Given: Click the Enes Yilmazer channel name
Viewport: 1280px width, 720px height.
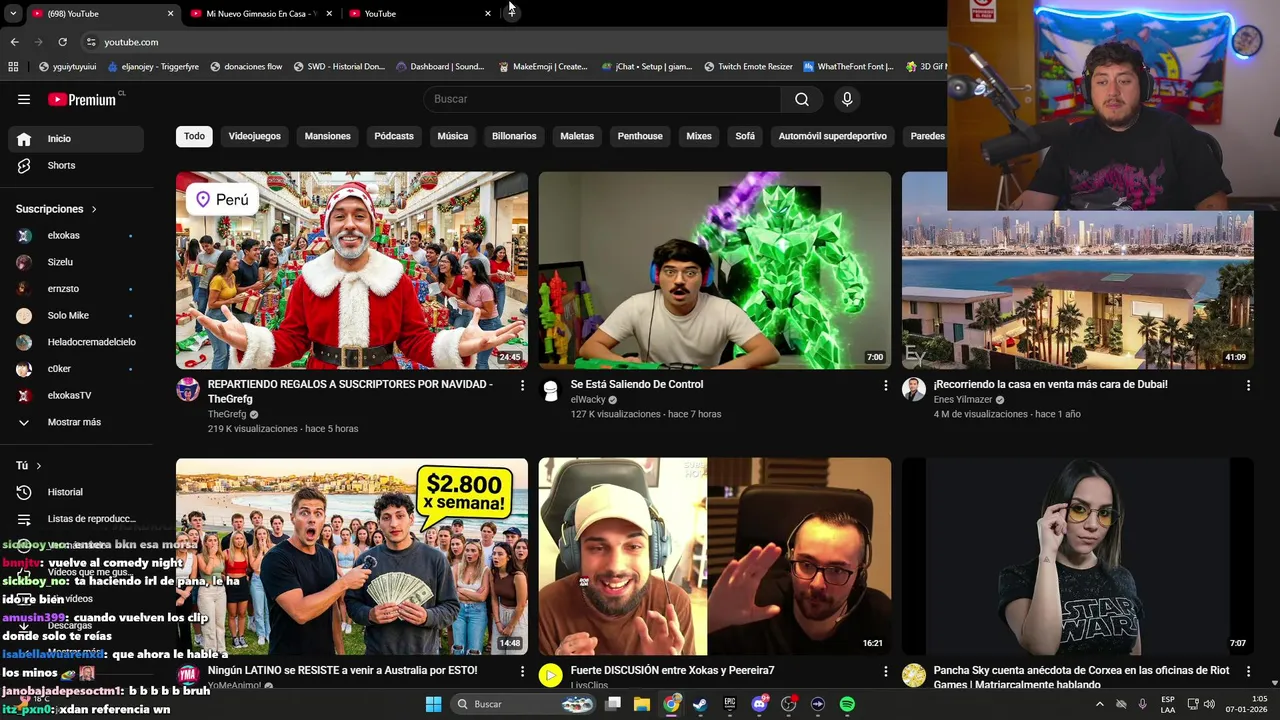Looking at the screenshot, I should click(x=963, y=400).
